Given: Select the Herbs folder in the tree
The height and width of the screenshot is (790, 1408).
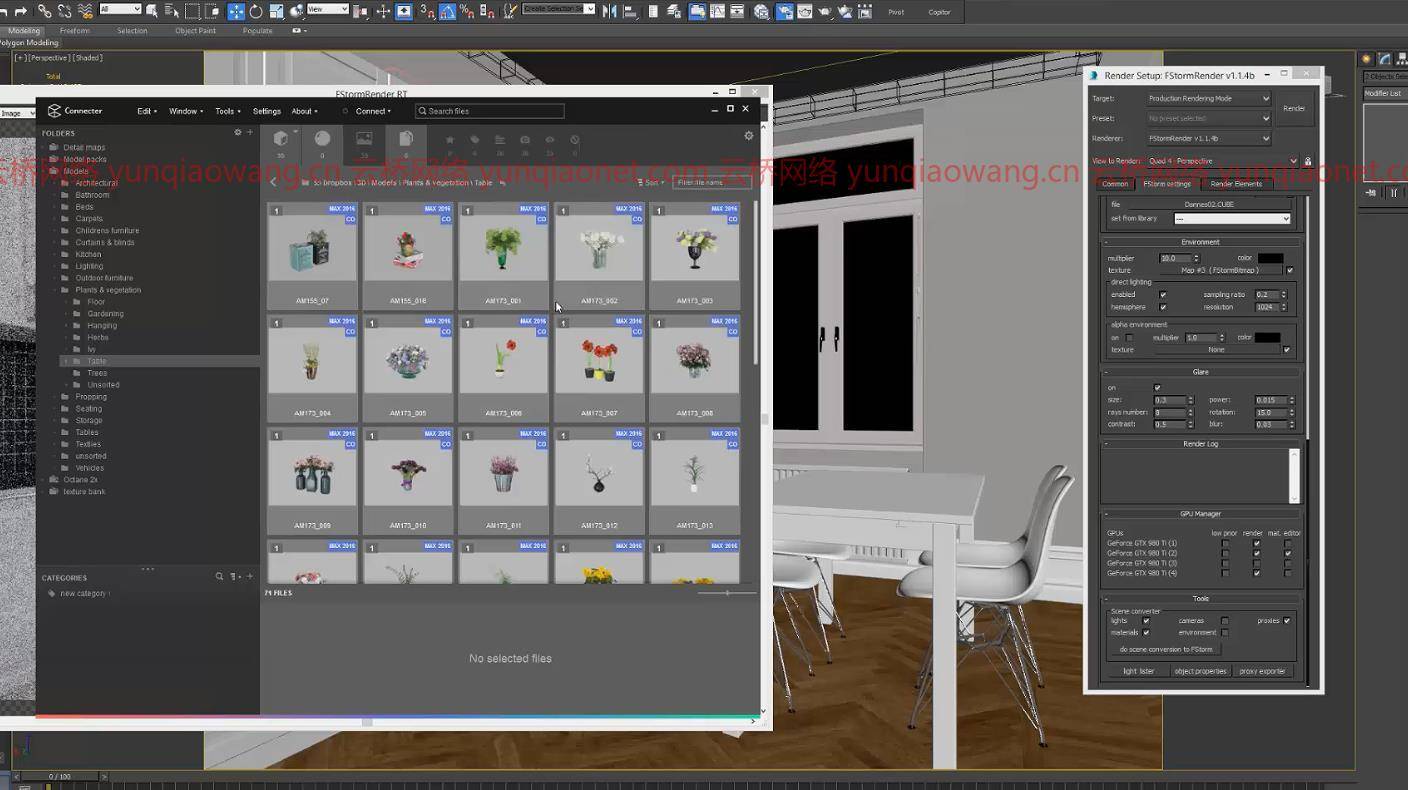Looking at the screenshot, I should (98, 337).
